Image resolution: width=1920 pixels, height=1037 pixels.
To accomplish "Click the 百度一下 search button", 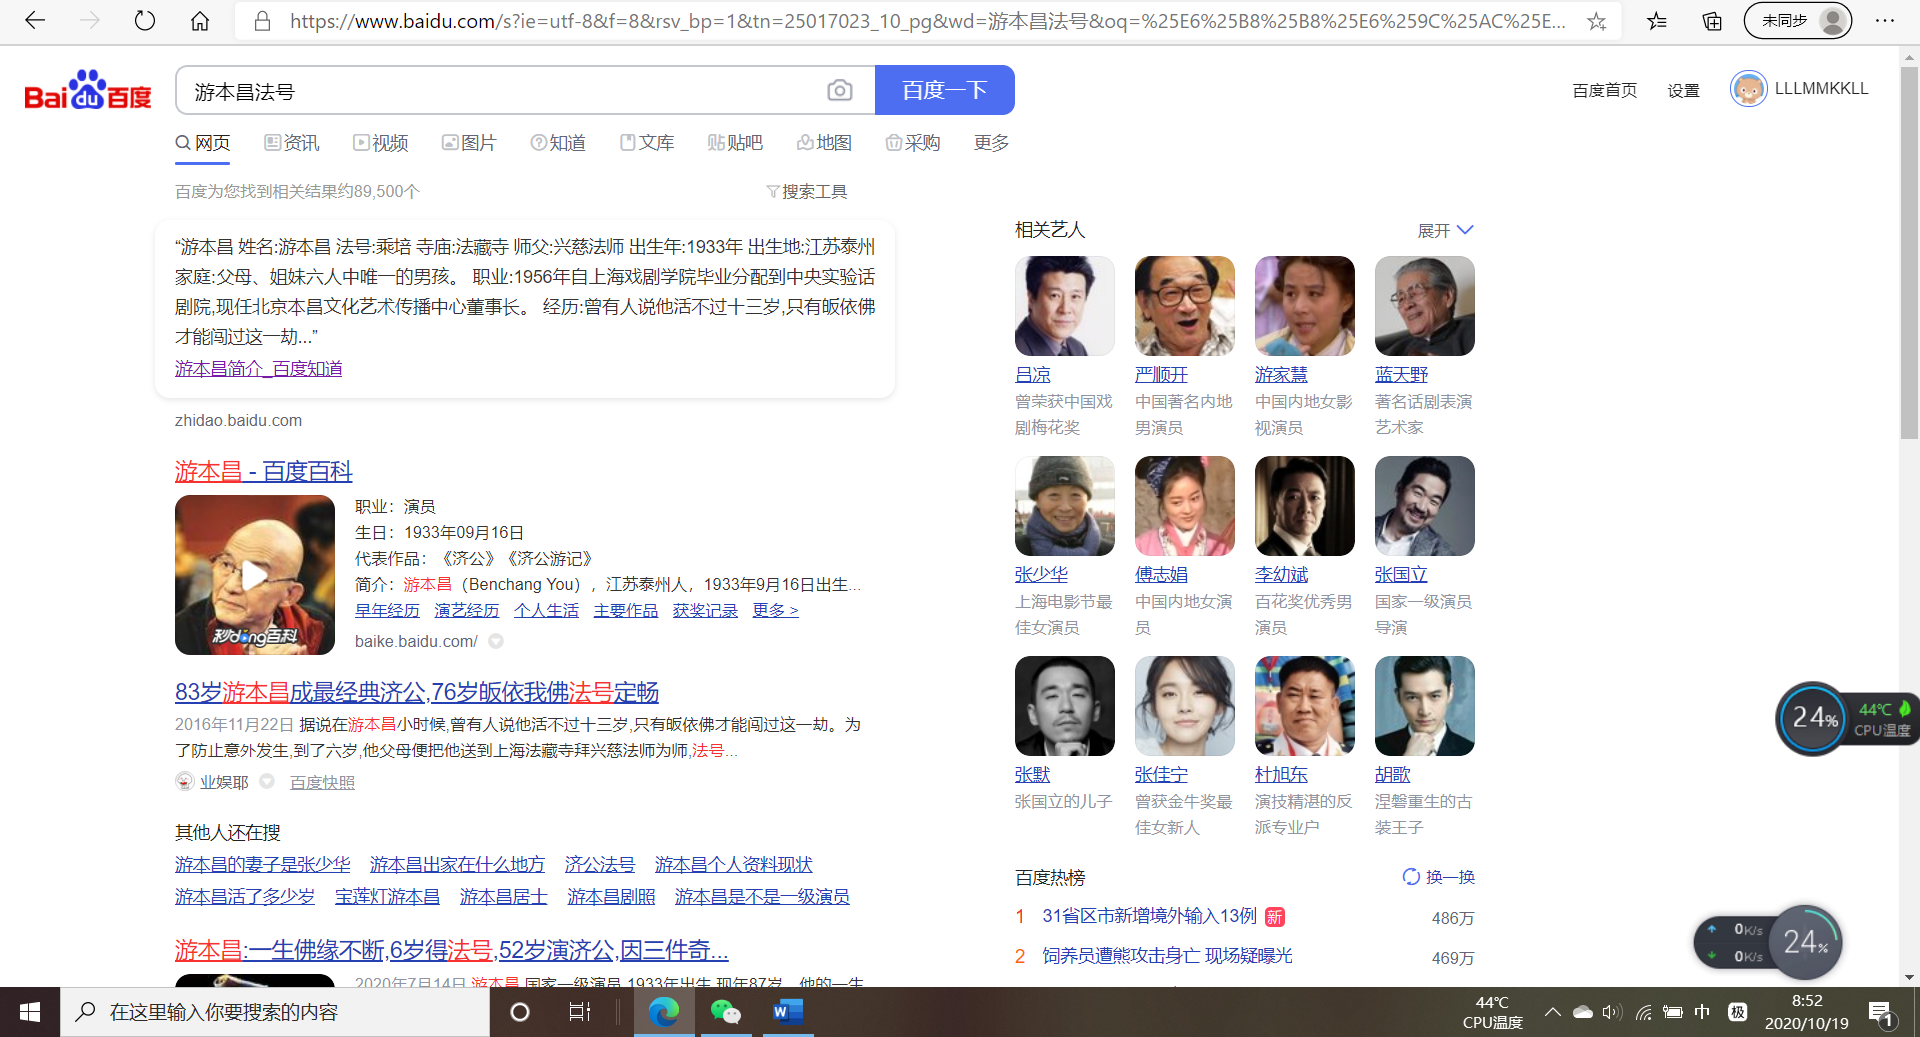I will click(x=945, y=90).
